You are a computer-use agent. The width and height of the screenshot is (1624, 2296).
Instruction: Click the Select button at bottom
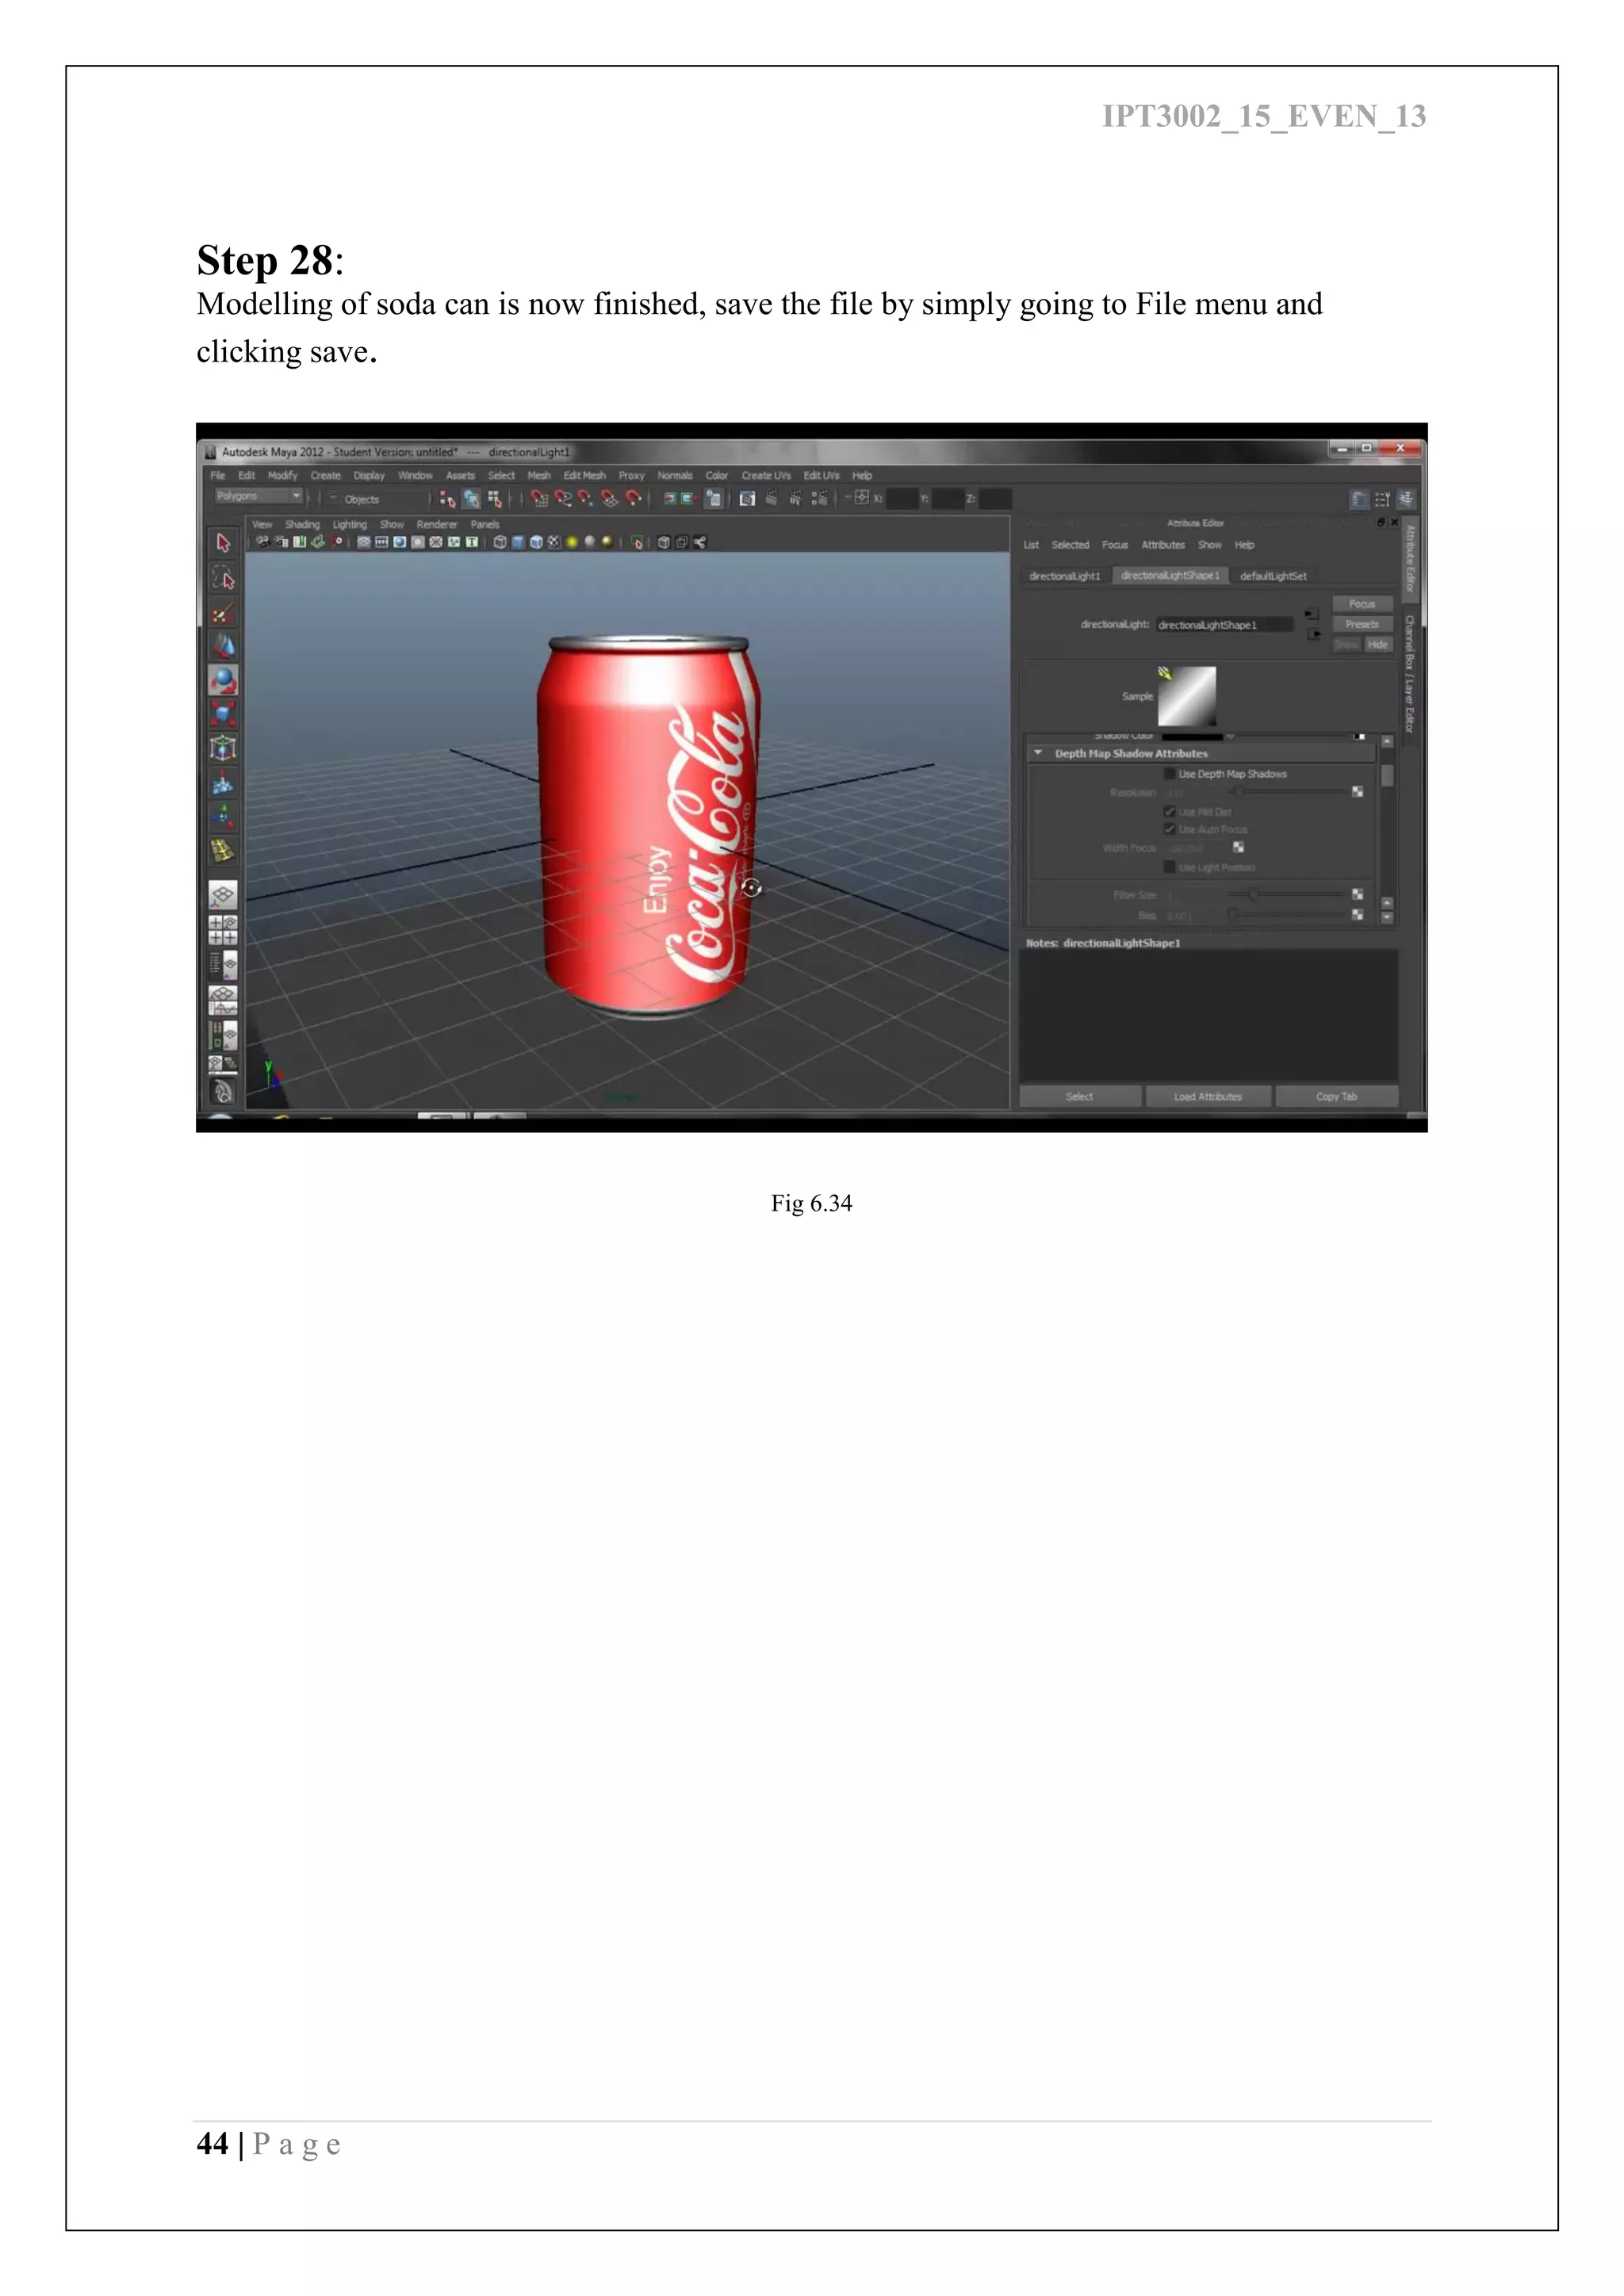[1080, 1097]
